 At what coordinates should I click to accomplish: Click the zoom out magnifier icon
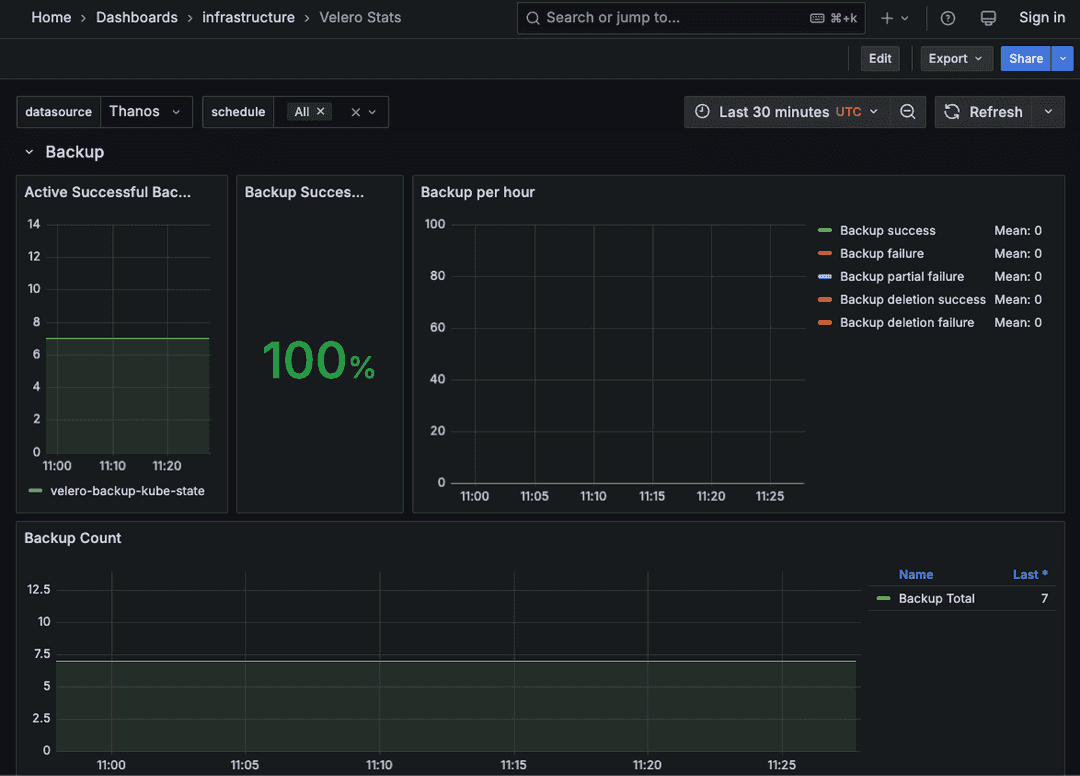click(x=907, y=112)
